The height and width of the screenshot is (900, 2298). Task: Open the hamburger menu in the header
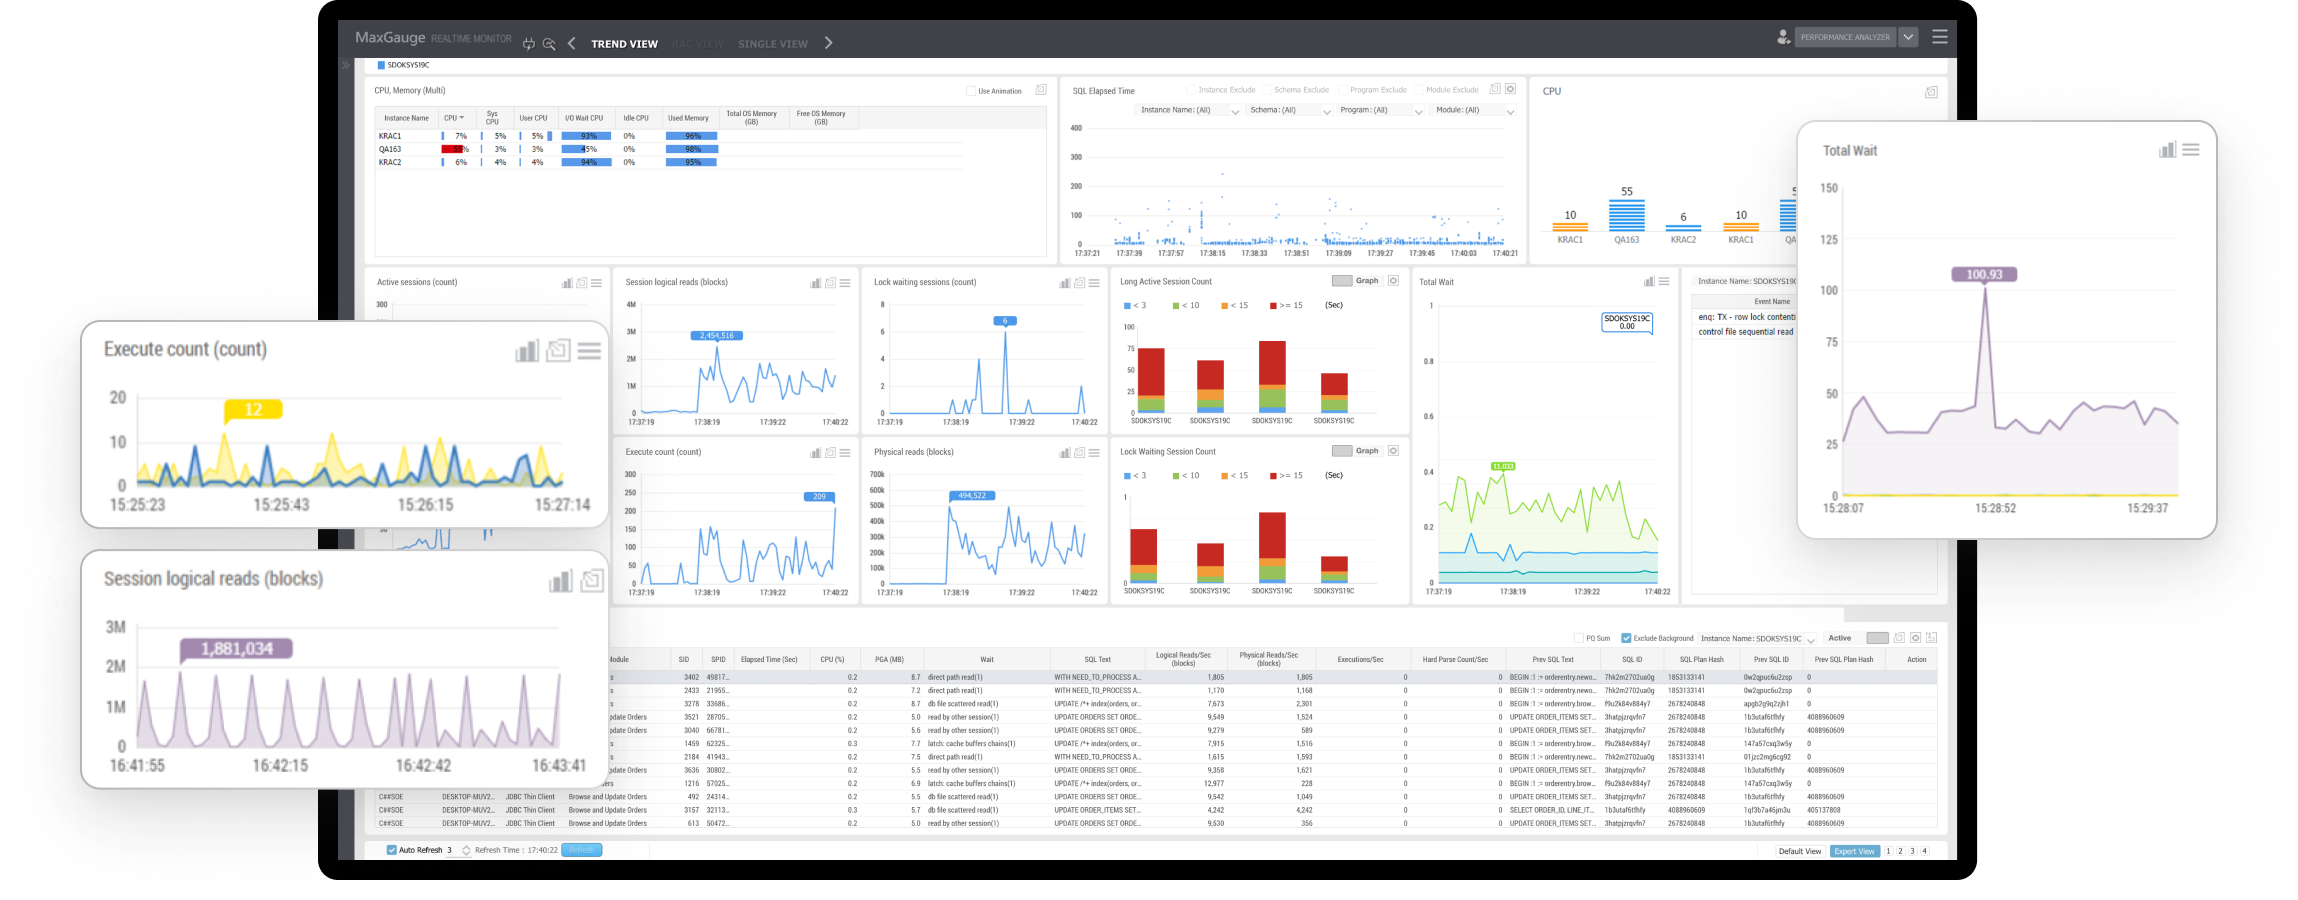pyautogui.click(x=1939, y=37)
